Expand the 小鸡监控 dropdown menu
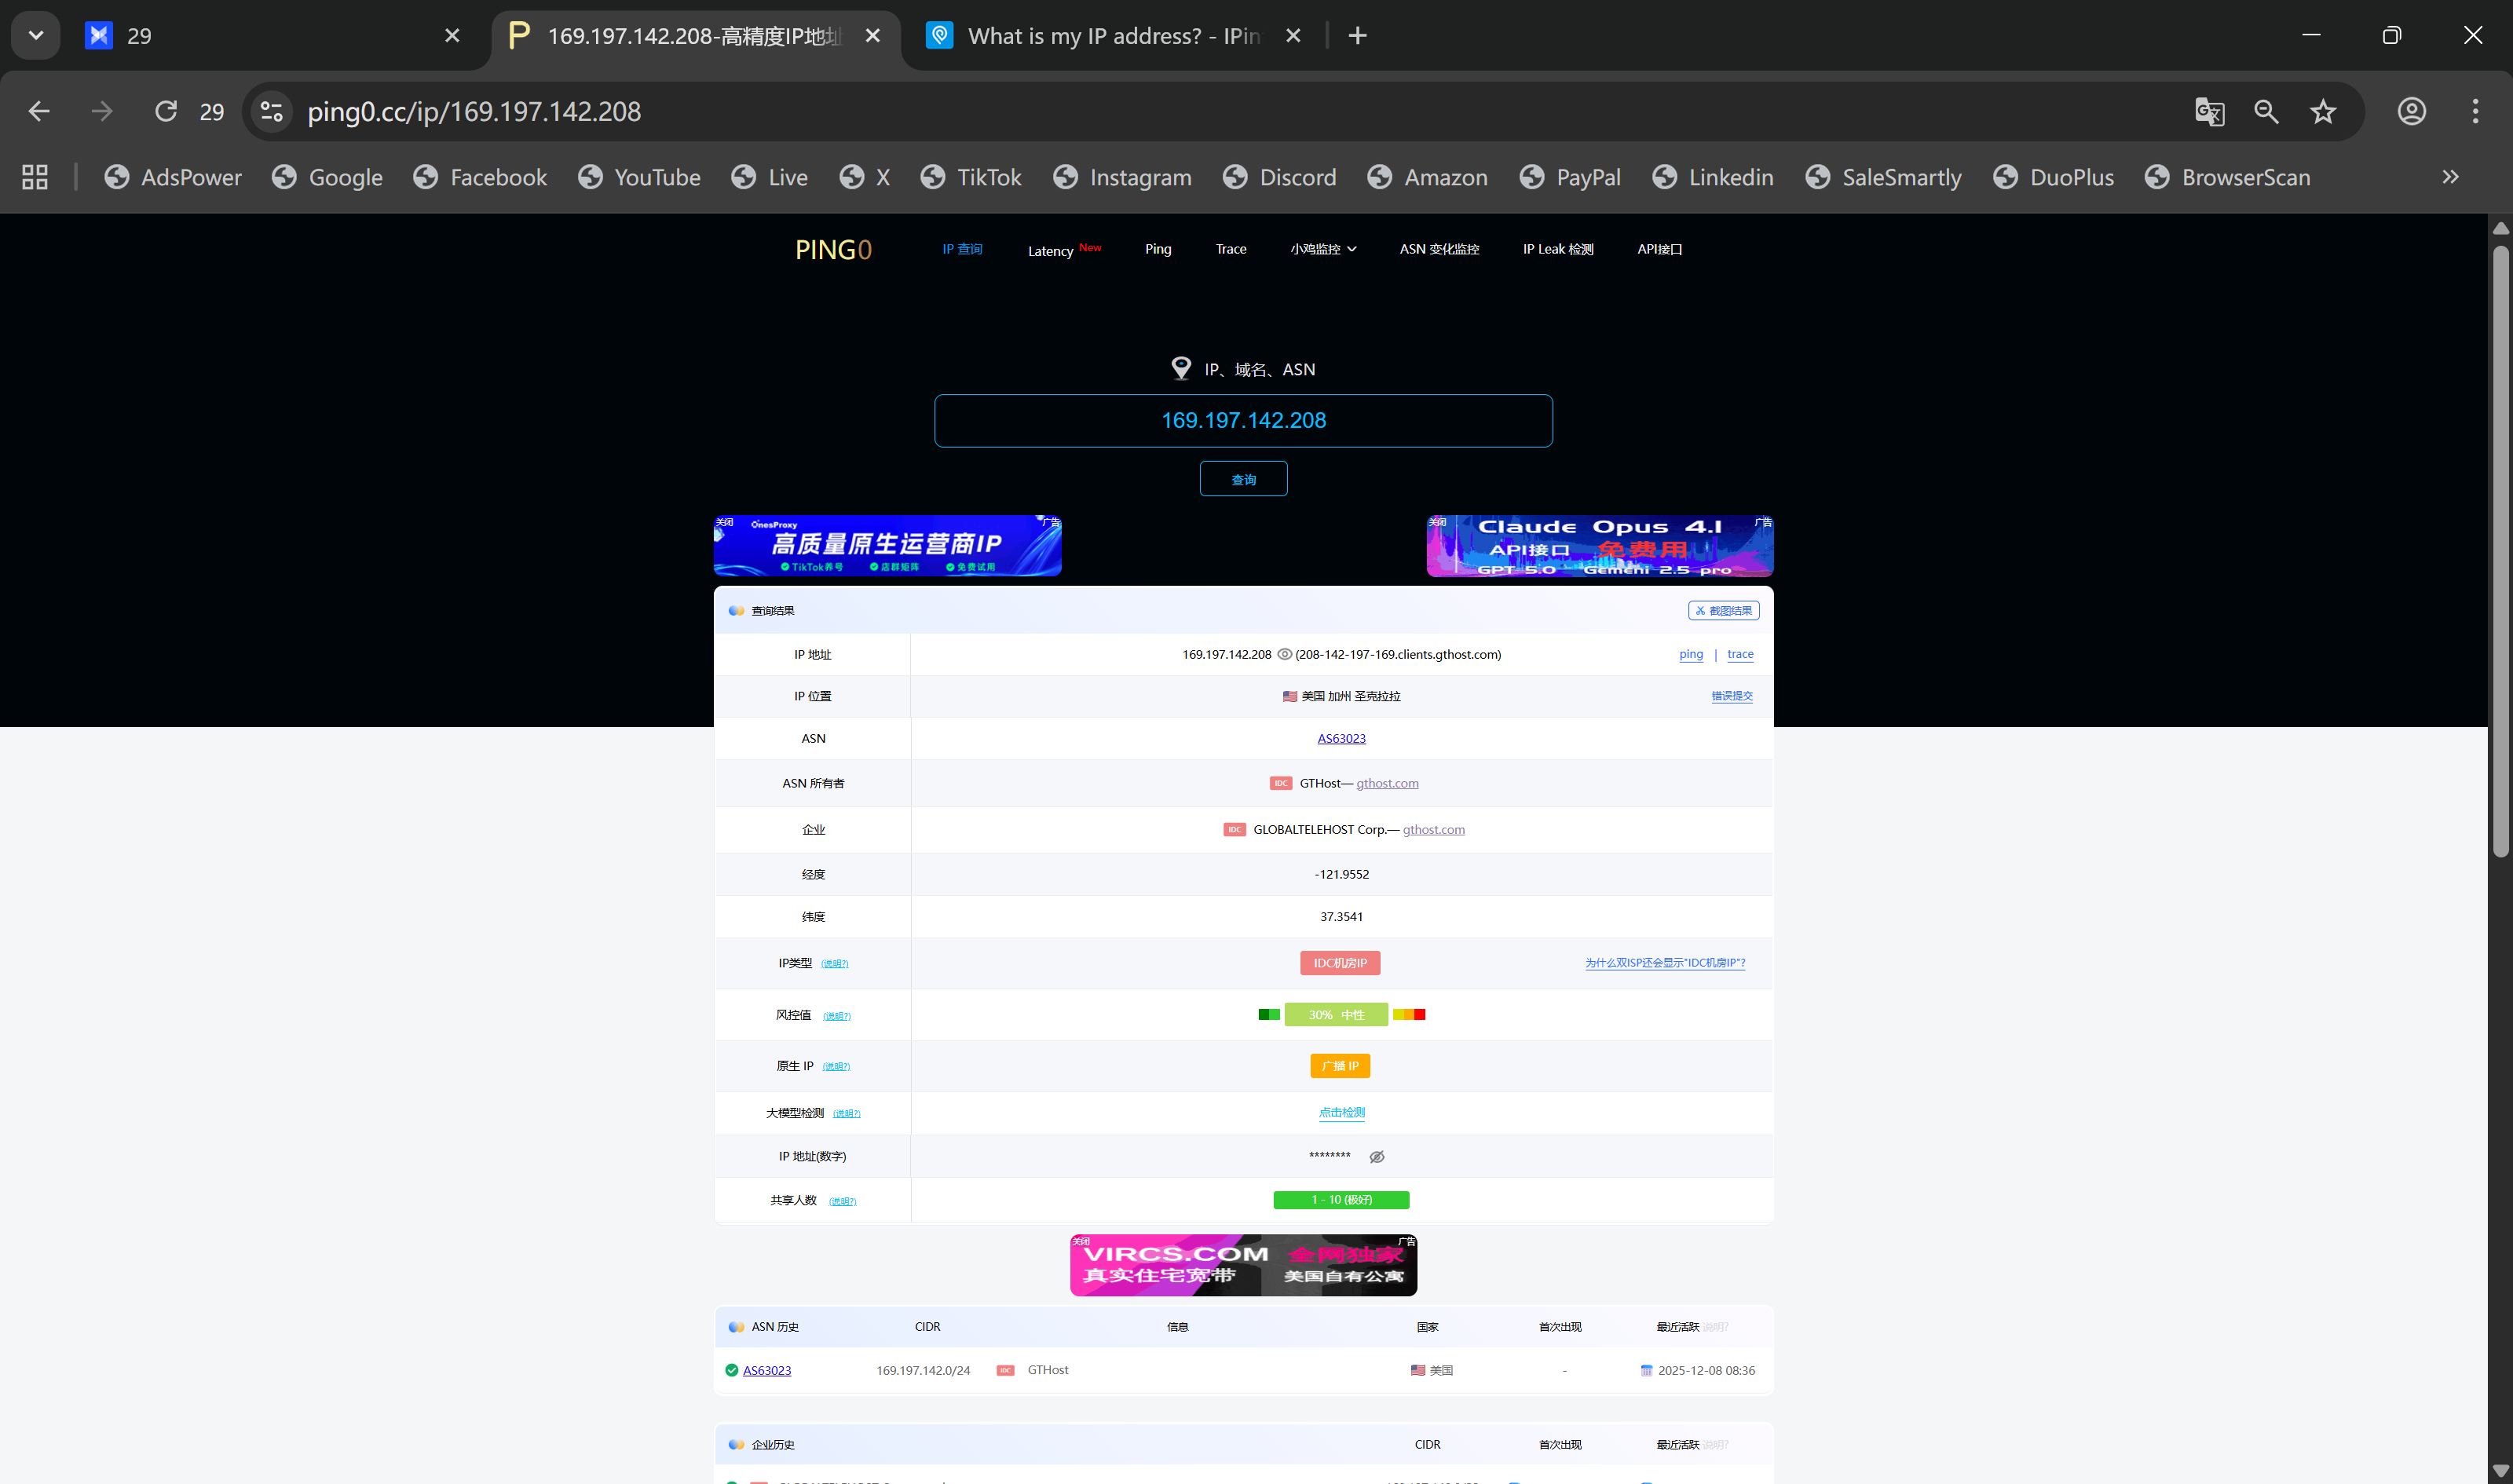The height and width of the screenshot is (1484, 2513). pyautogui.click(x=1322, y=249)
